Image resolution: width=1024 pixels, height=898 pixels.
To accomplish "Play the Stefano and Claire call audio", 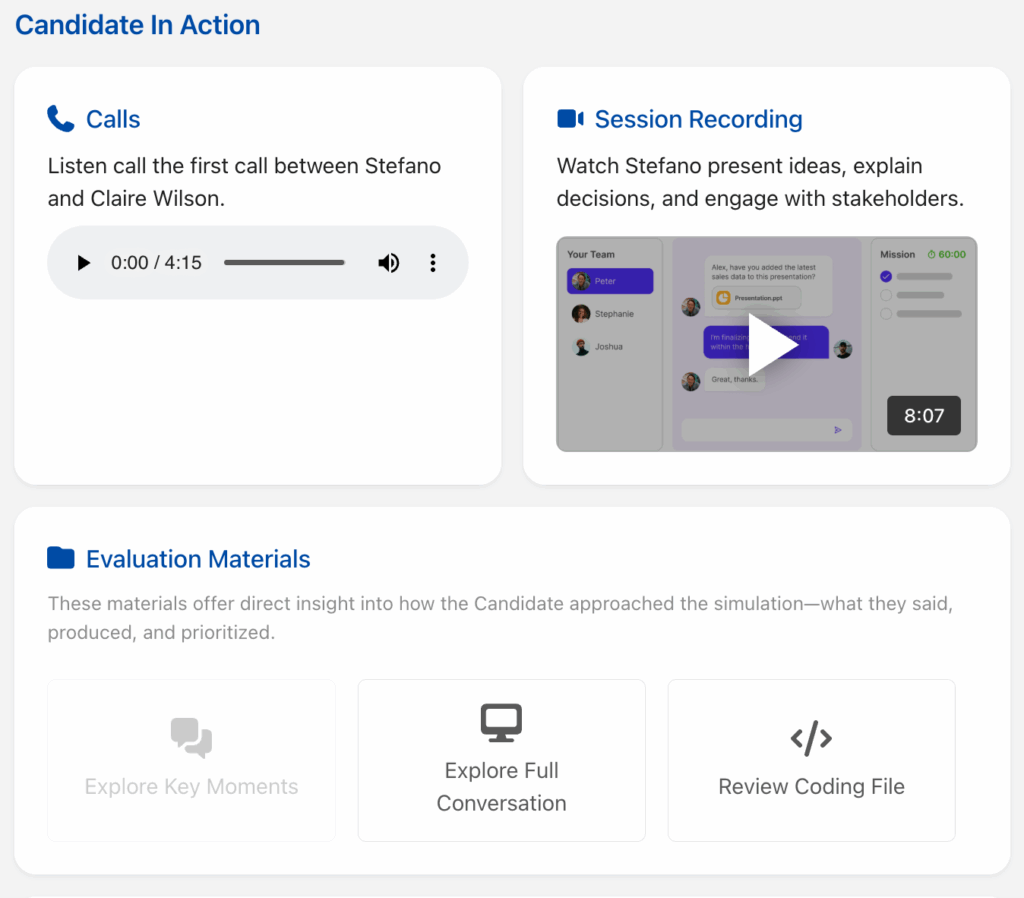I will coord(84,263).
